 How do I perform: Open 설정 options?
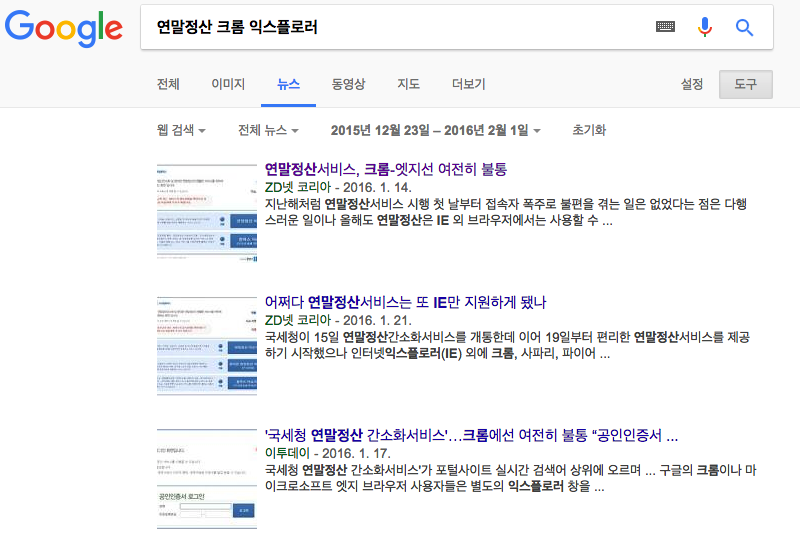[692, 84]
